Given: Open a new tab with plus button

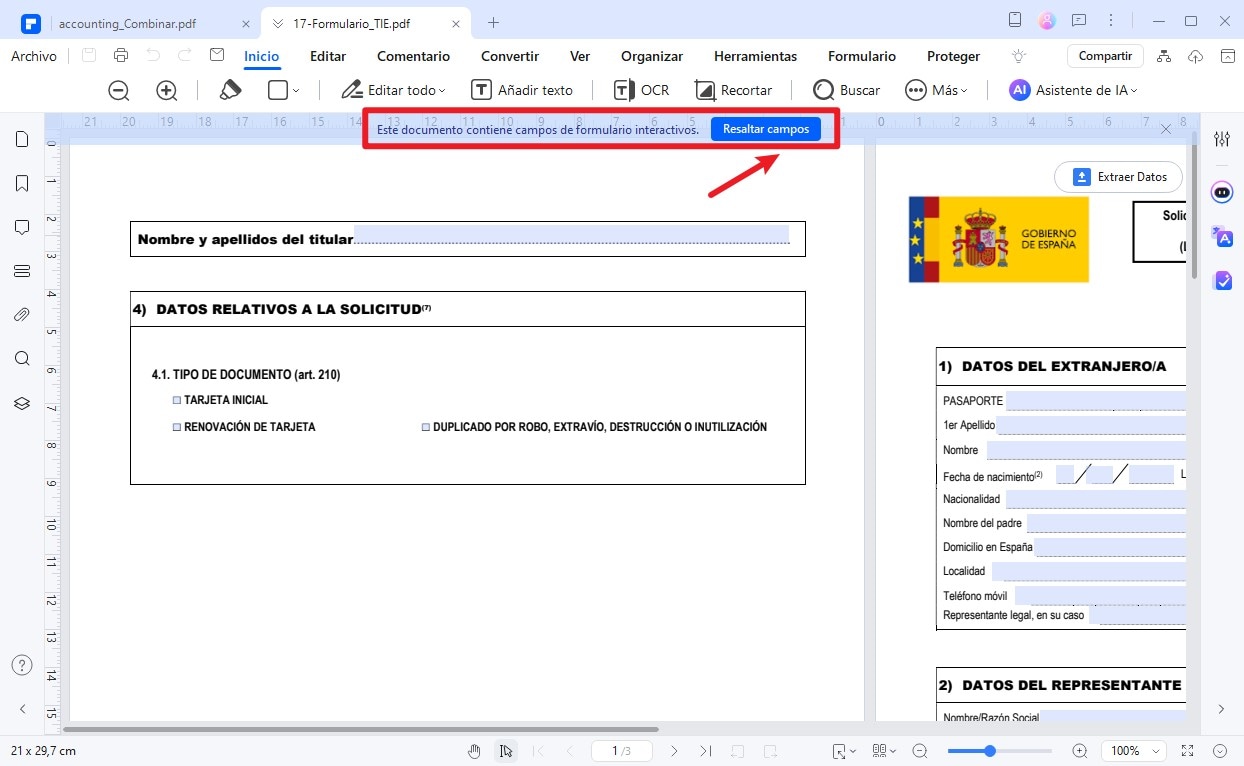Looking at the screenshot, I should coord(493,22).
